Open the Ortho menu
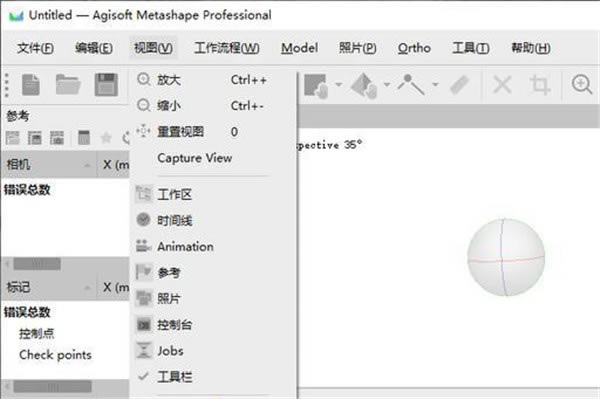 tap(414, 48)
